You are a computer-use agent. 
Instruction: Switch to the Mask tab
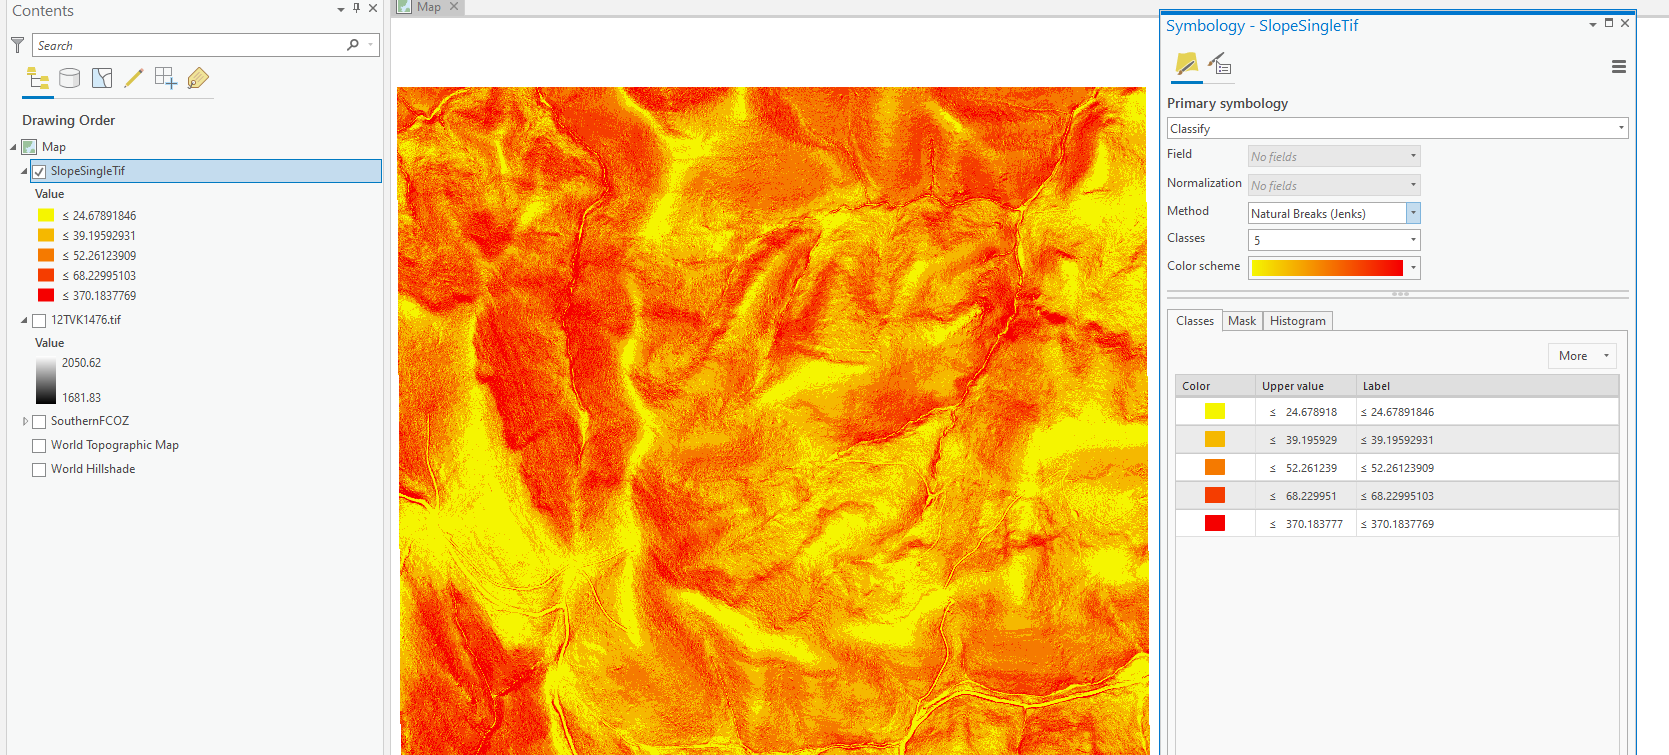click(x=1242, y=321)
